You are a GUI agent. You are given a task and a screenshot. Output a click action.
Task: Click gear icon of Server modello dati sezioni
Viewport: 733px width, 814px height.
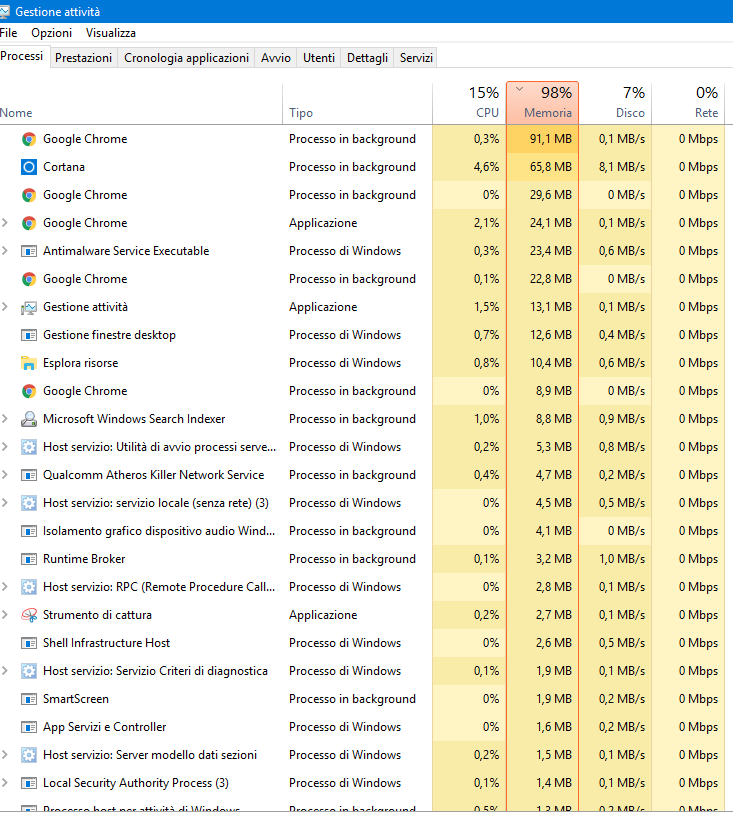click(x=29, y=755)
